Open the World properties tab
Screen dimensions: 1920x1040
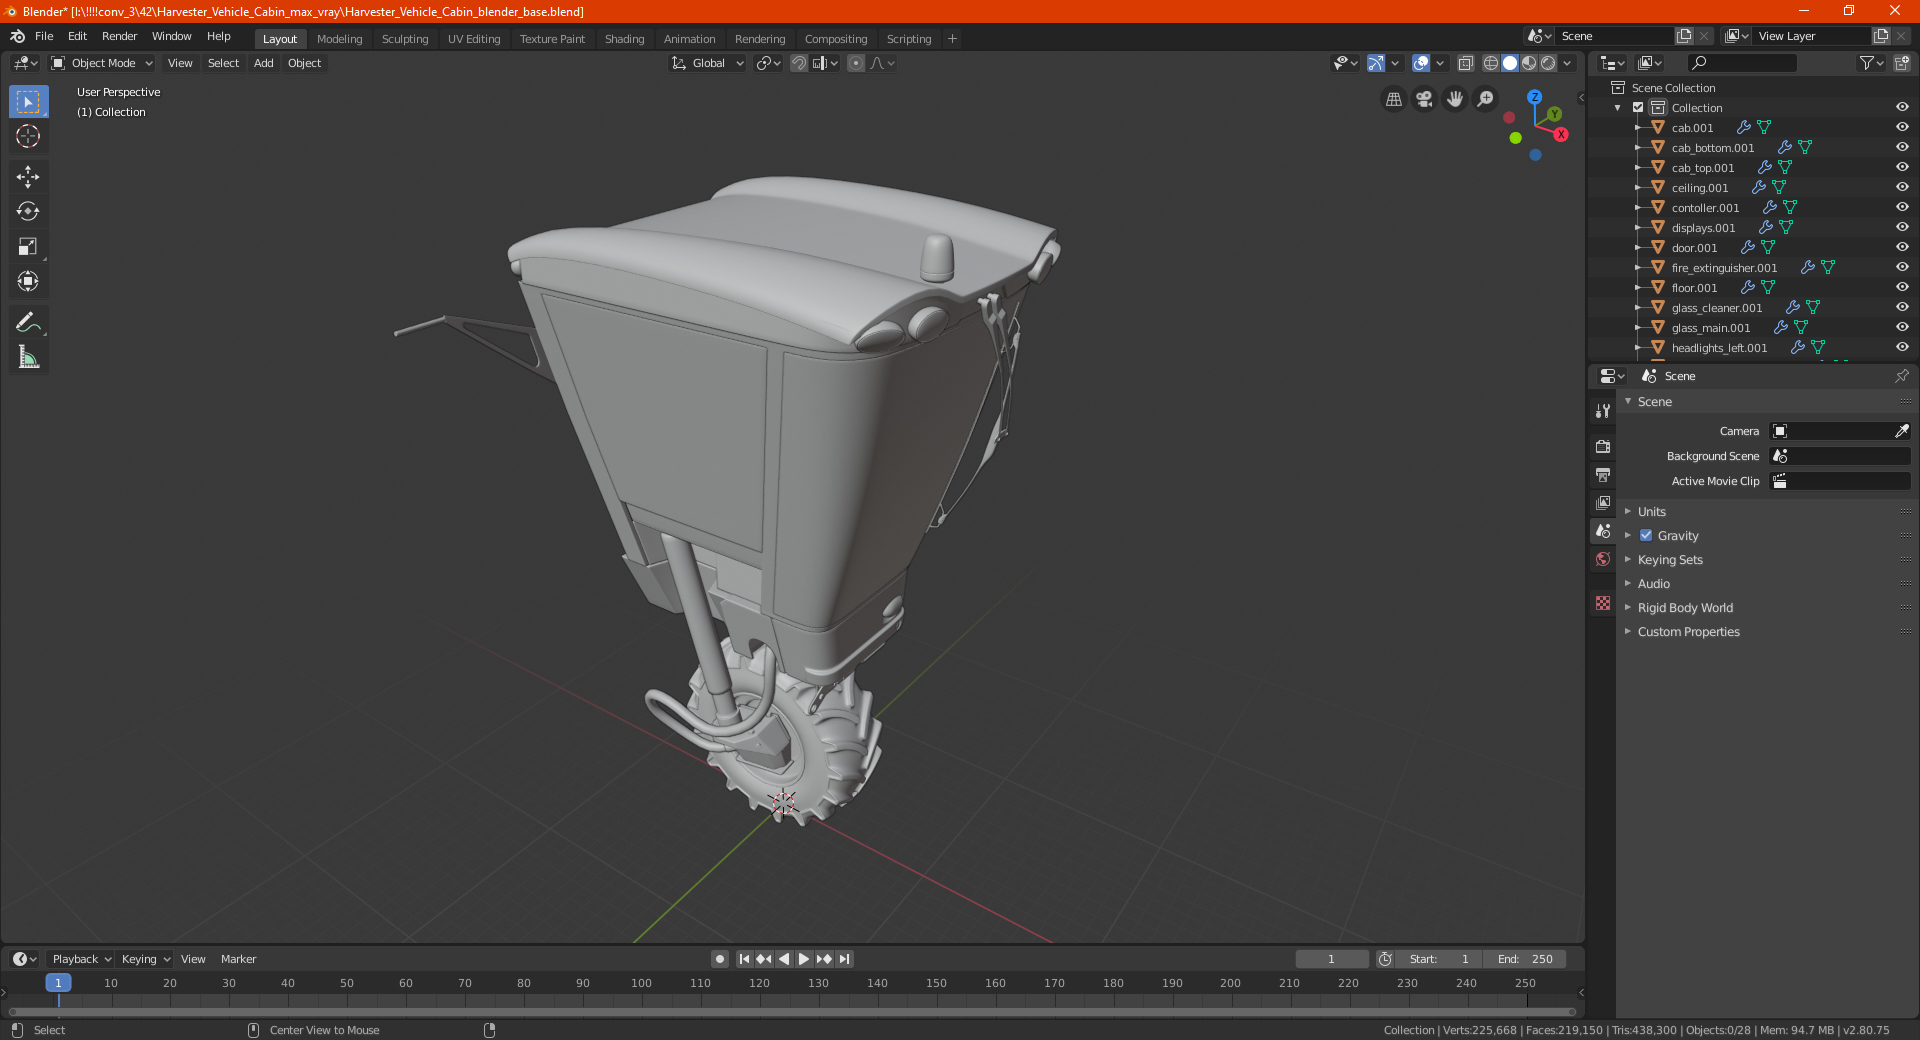click(x=1603, y=559)
